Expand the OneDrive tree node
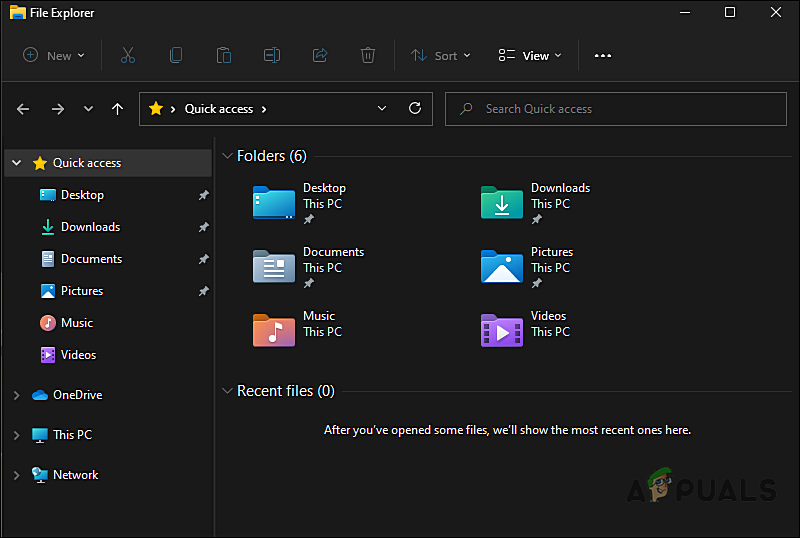Viewport: 800px width, 538px height. tap(17, 395)
